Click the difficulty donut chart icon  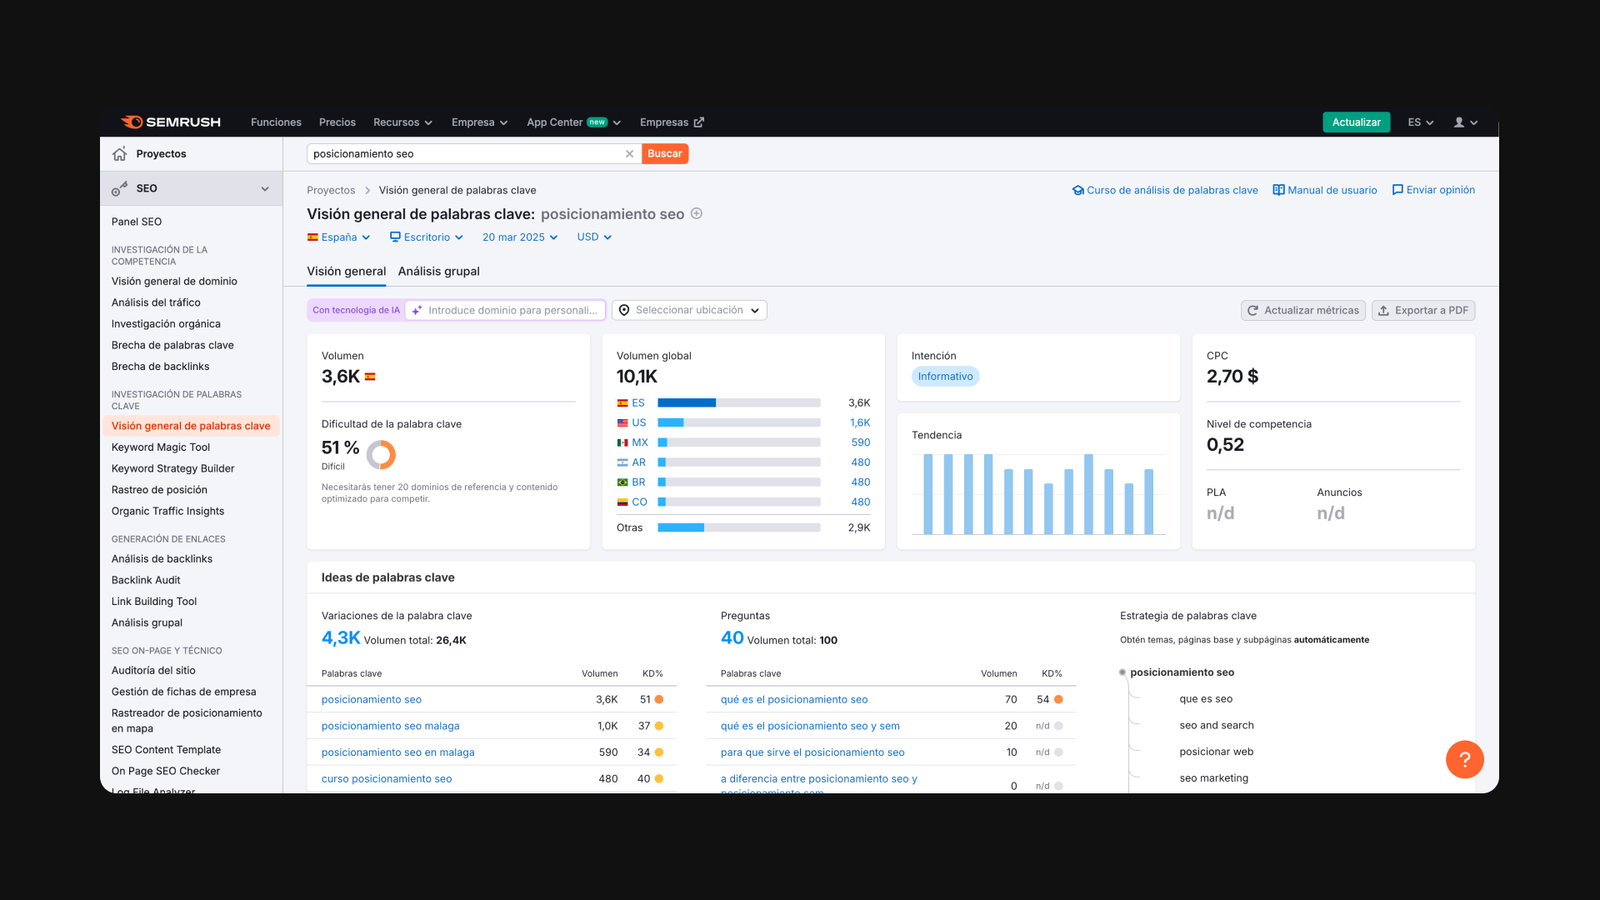coord(381,455)
